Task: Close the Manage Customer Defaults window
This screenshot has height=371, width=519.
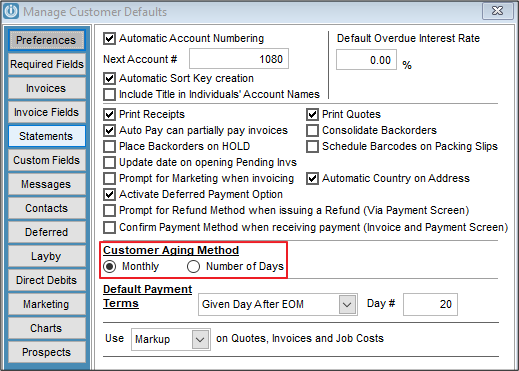Action: point(497,11)
